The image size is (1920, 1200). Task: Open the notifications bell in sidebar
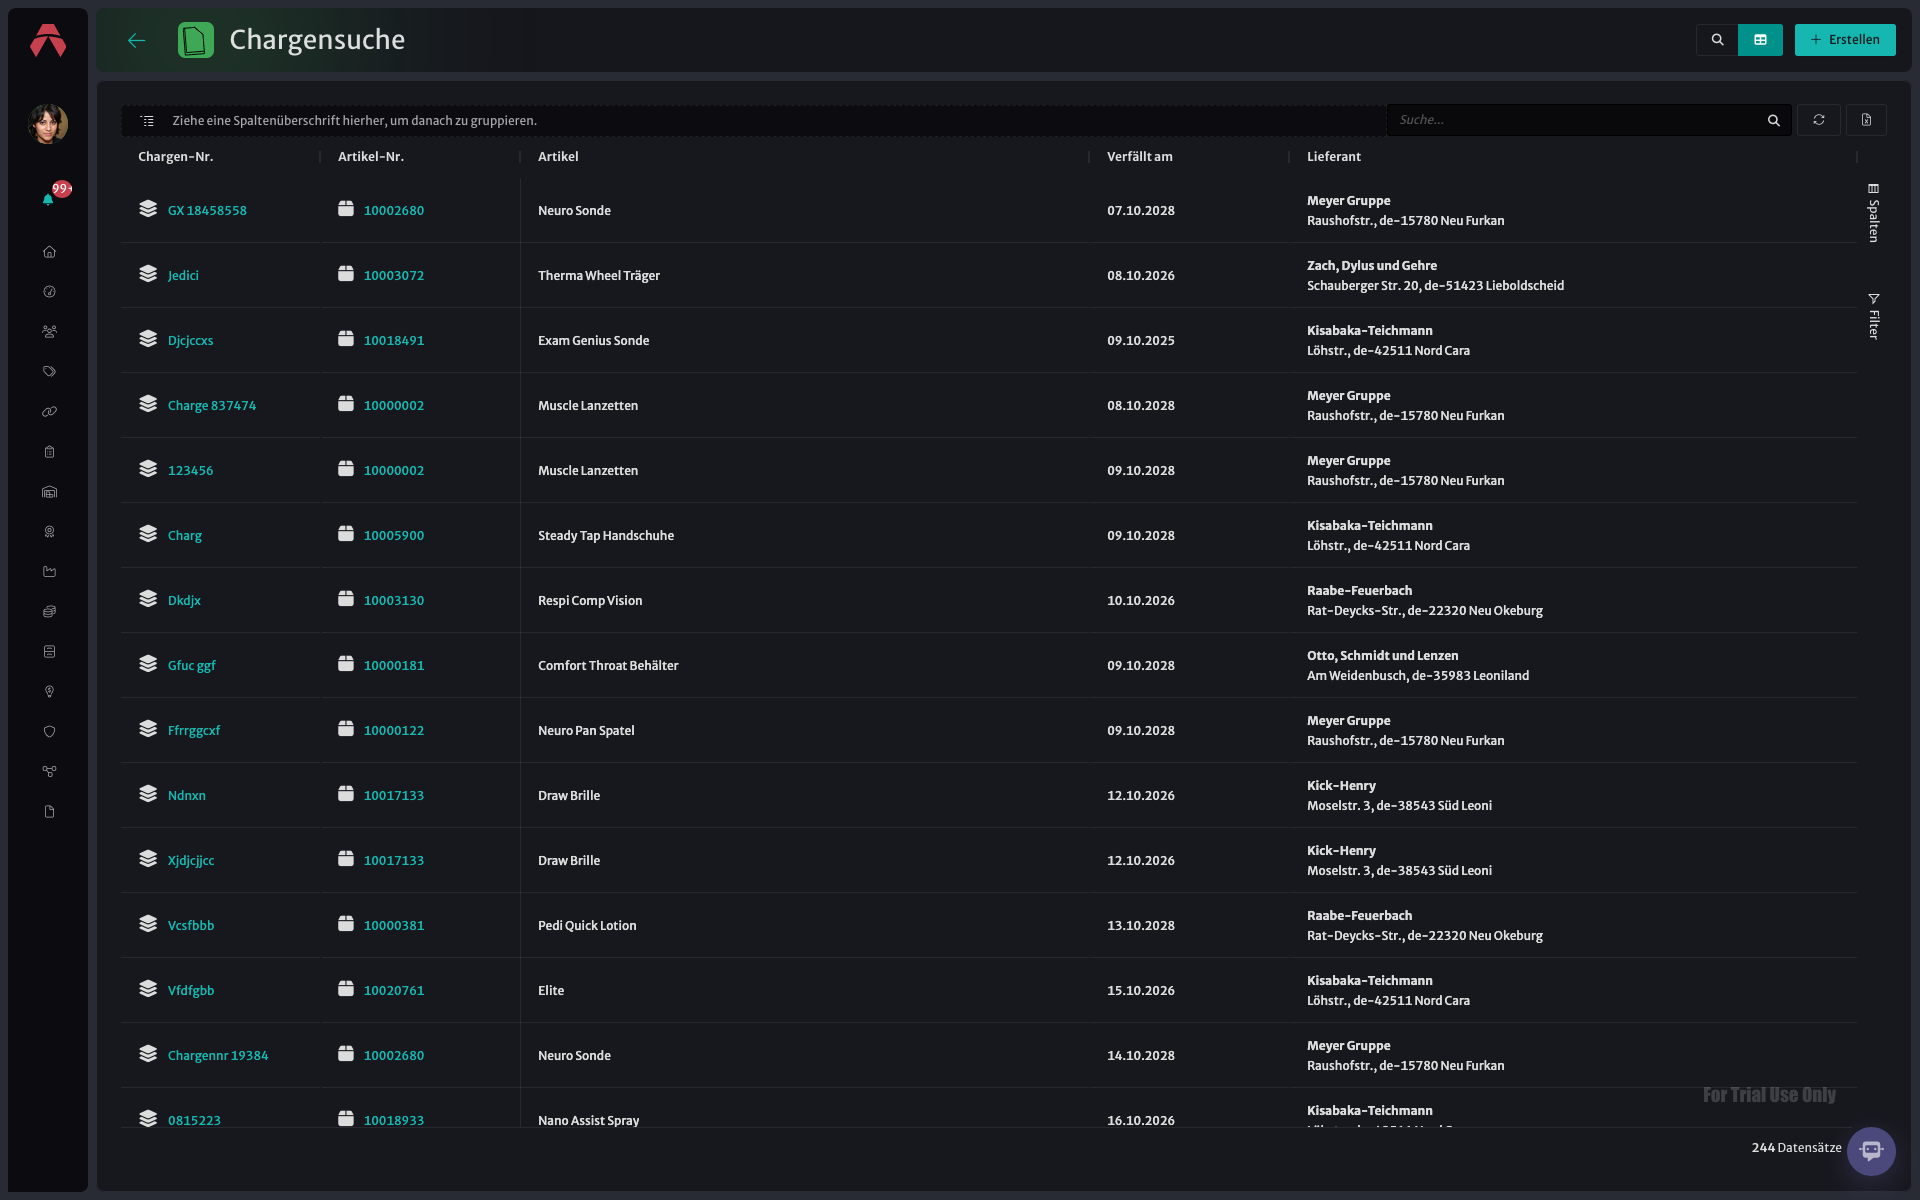[x=48, y=199]
